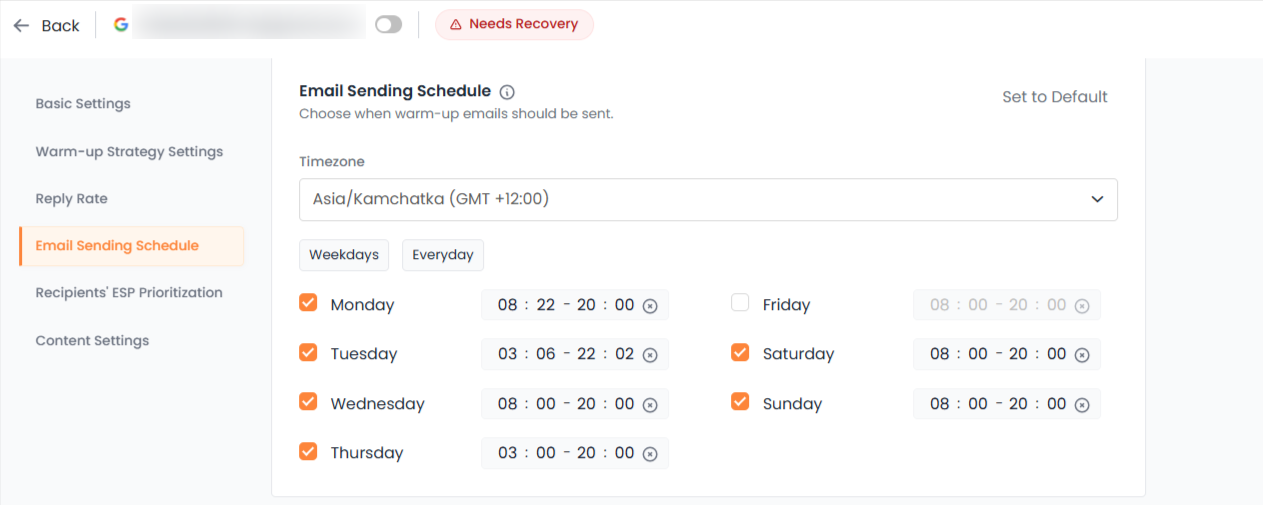Uncheck the Saturday checkbox
Image resolution: width=1263 pixels, height=505 pixels.
click(x=740, y=352)
